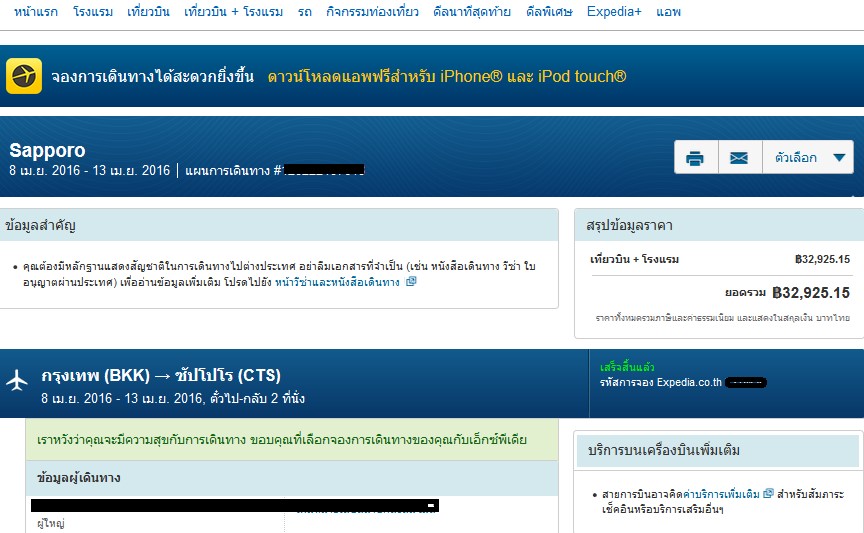Click the arrow next to ตัวเลือก
Viewport: 864px width, 533px height.
tap(839, 158)
